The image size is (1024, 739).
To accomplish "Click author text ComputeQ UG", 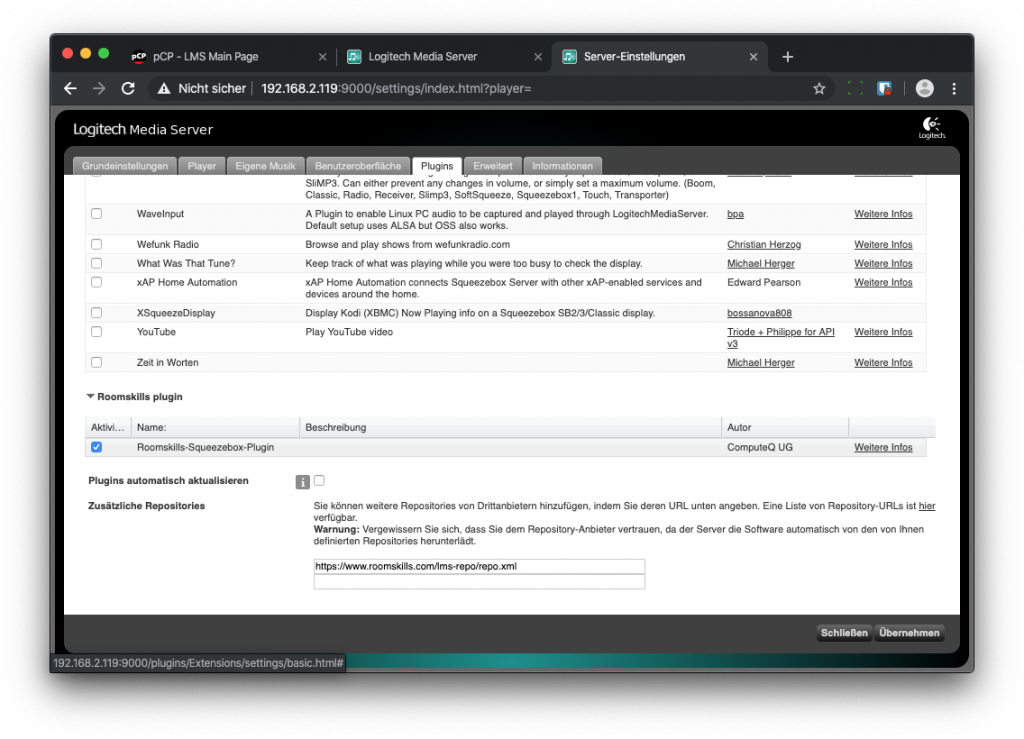I will click(x=760, y=448).
